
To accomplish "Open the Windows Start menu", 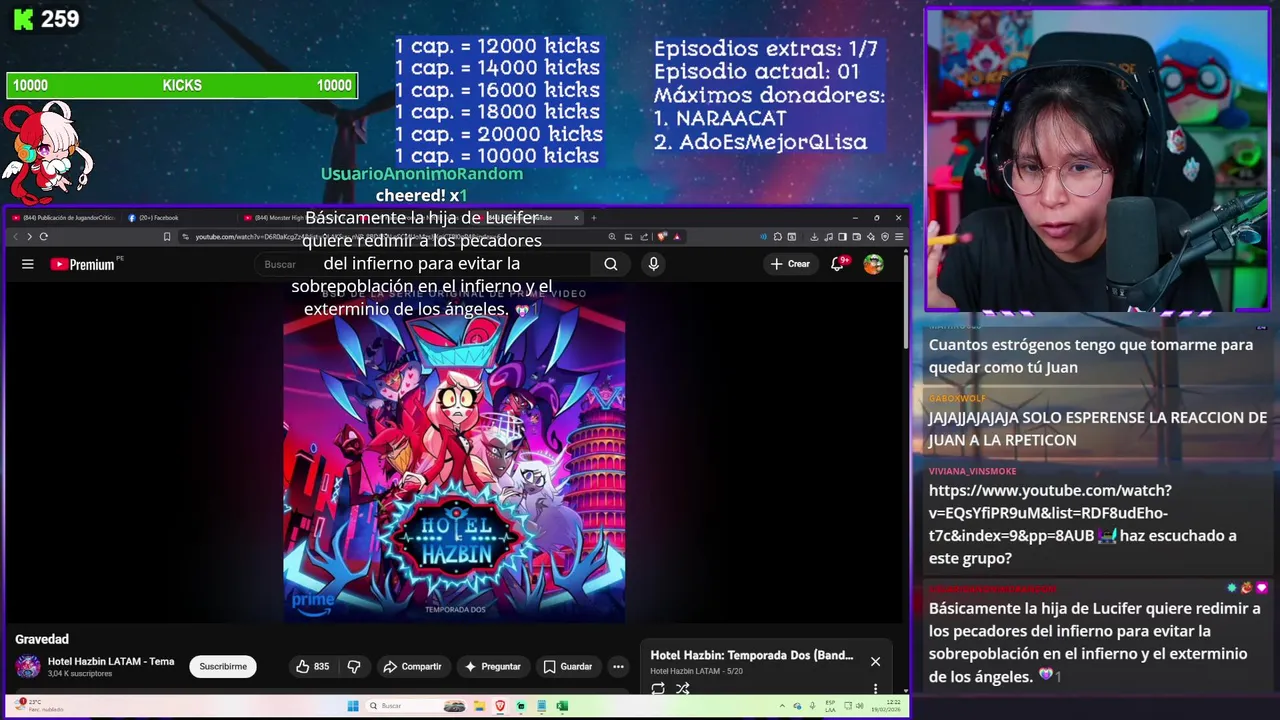I will point(353,706).
